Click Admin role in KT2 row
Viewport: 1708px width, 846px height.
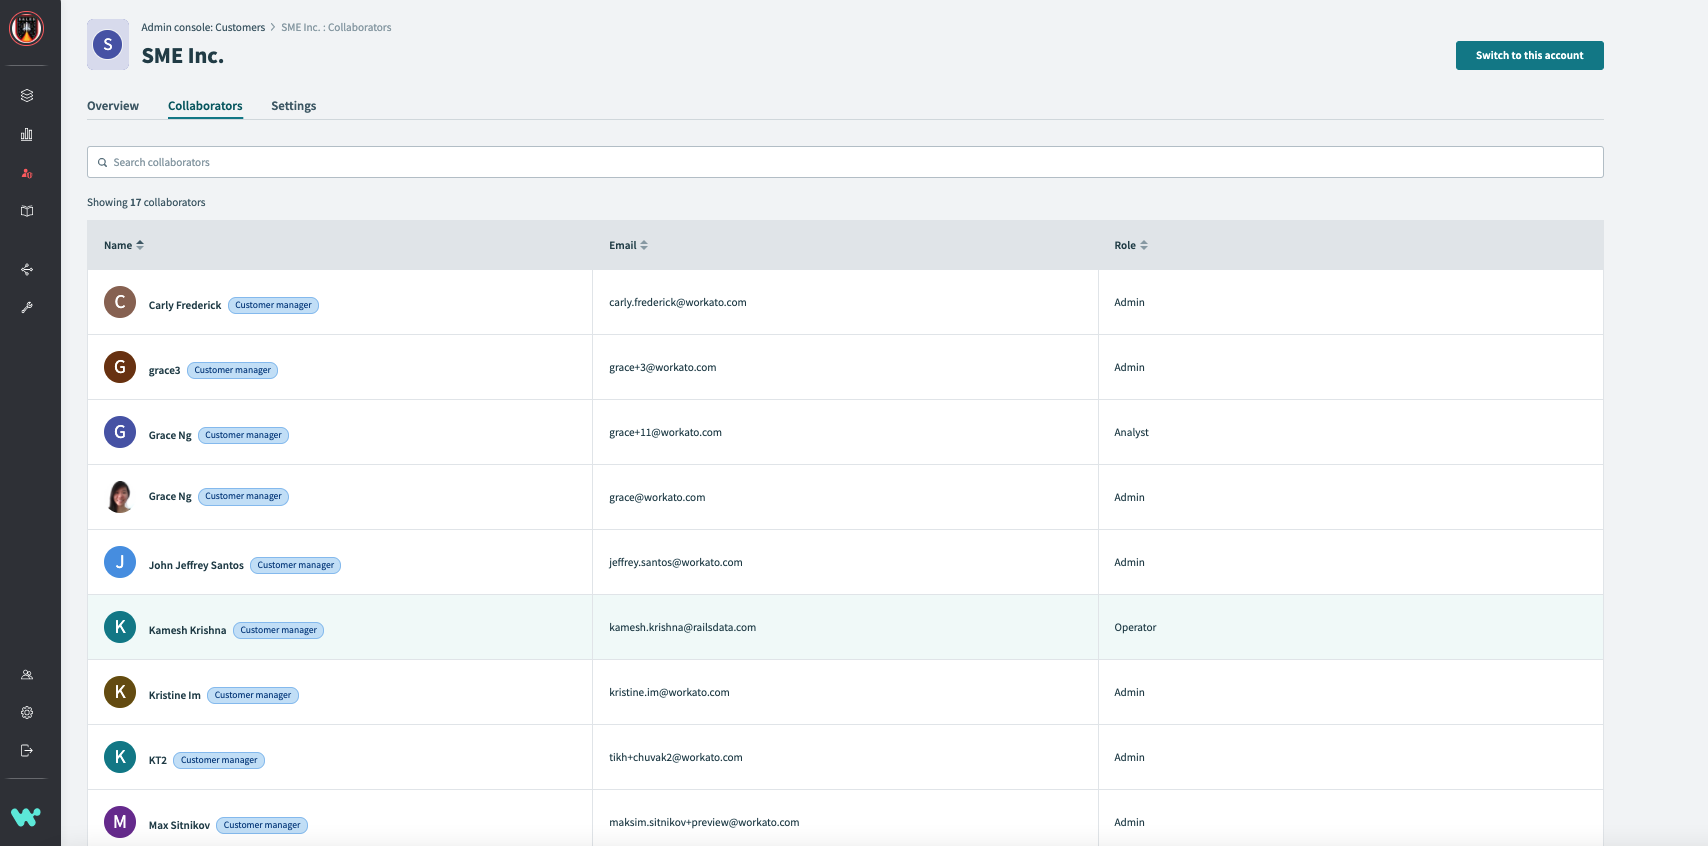coord(1130,757)
